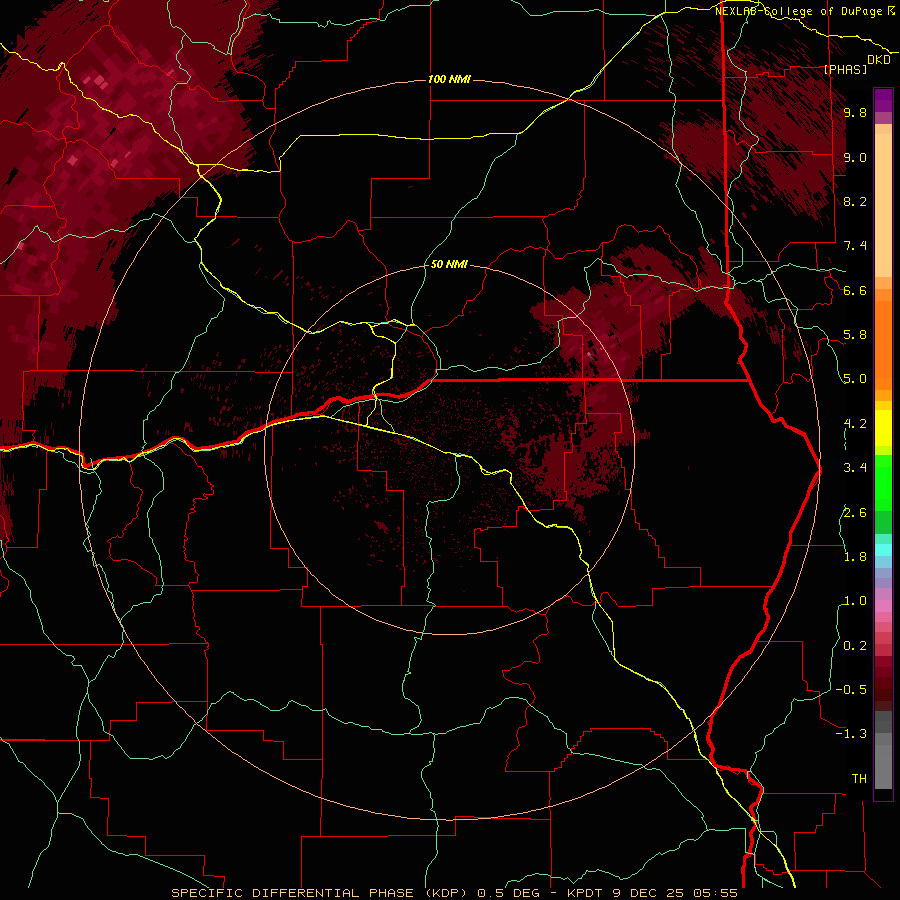900x900 pixels.
Task: Click the 6.6 scale value
Action: coord(855,290)
